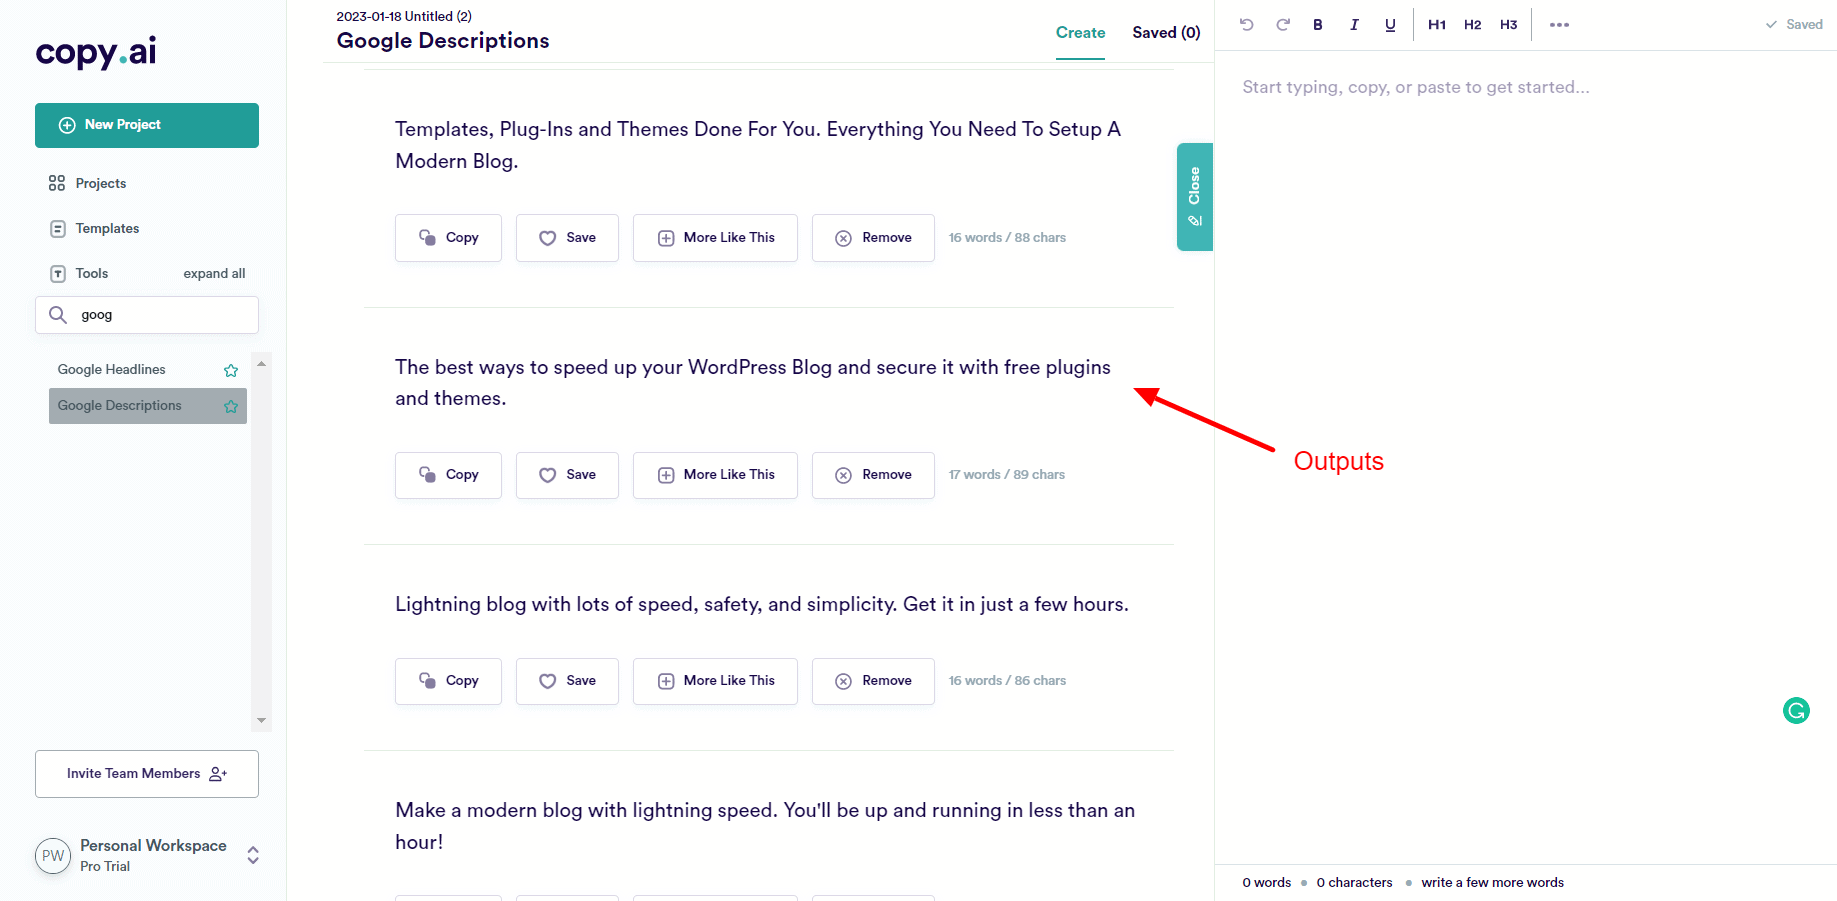Click the undo arrow in editor toolbar
This screenshot has width=1837, height=901.
pos(1246,25)
